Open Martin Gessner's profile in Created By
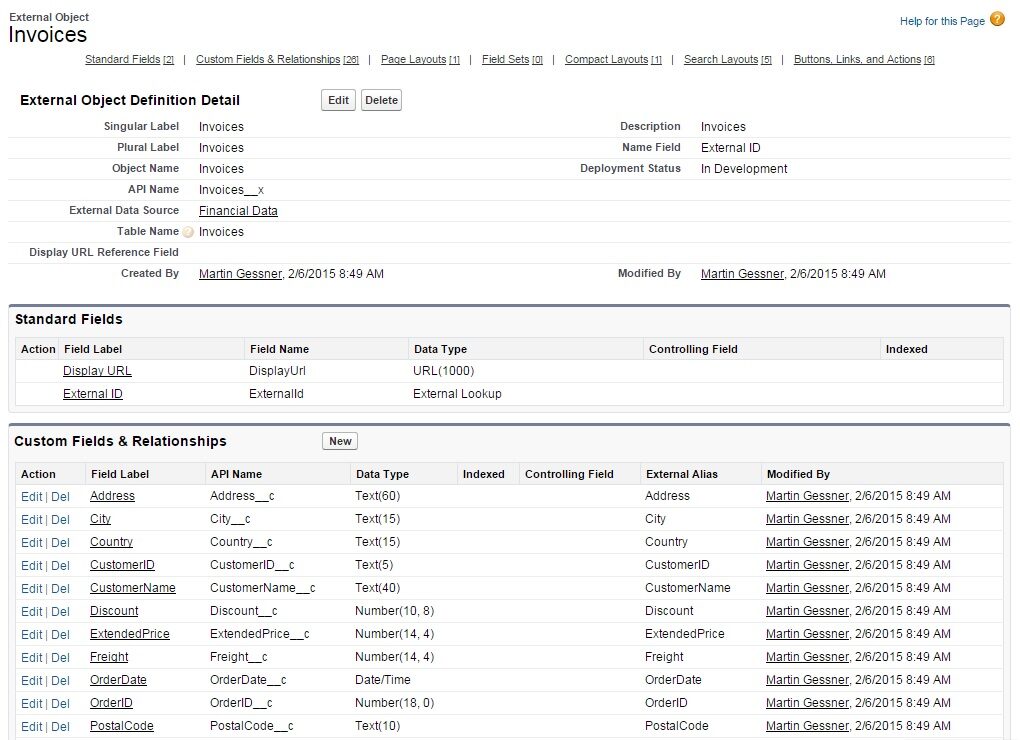 click(x=240, y=274)
